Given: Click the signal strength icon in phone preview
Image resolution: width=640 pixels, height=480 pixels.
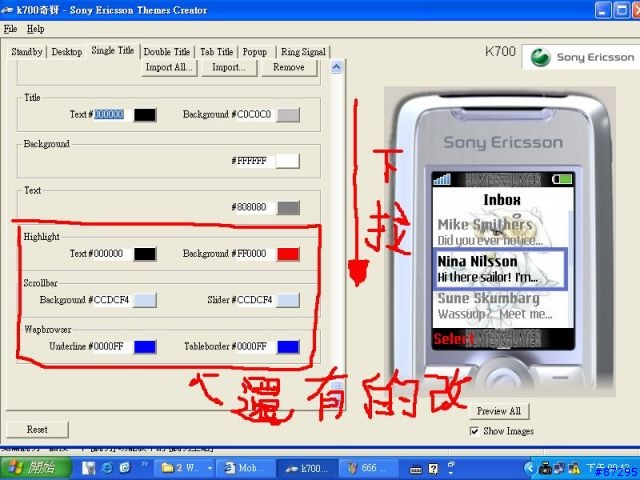Looking at the screenshot, I should [x=442, y=179].
